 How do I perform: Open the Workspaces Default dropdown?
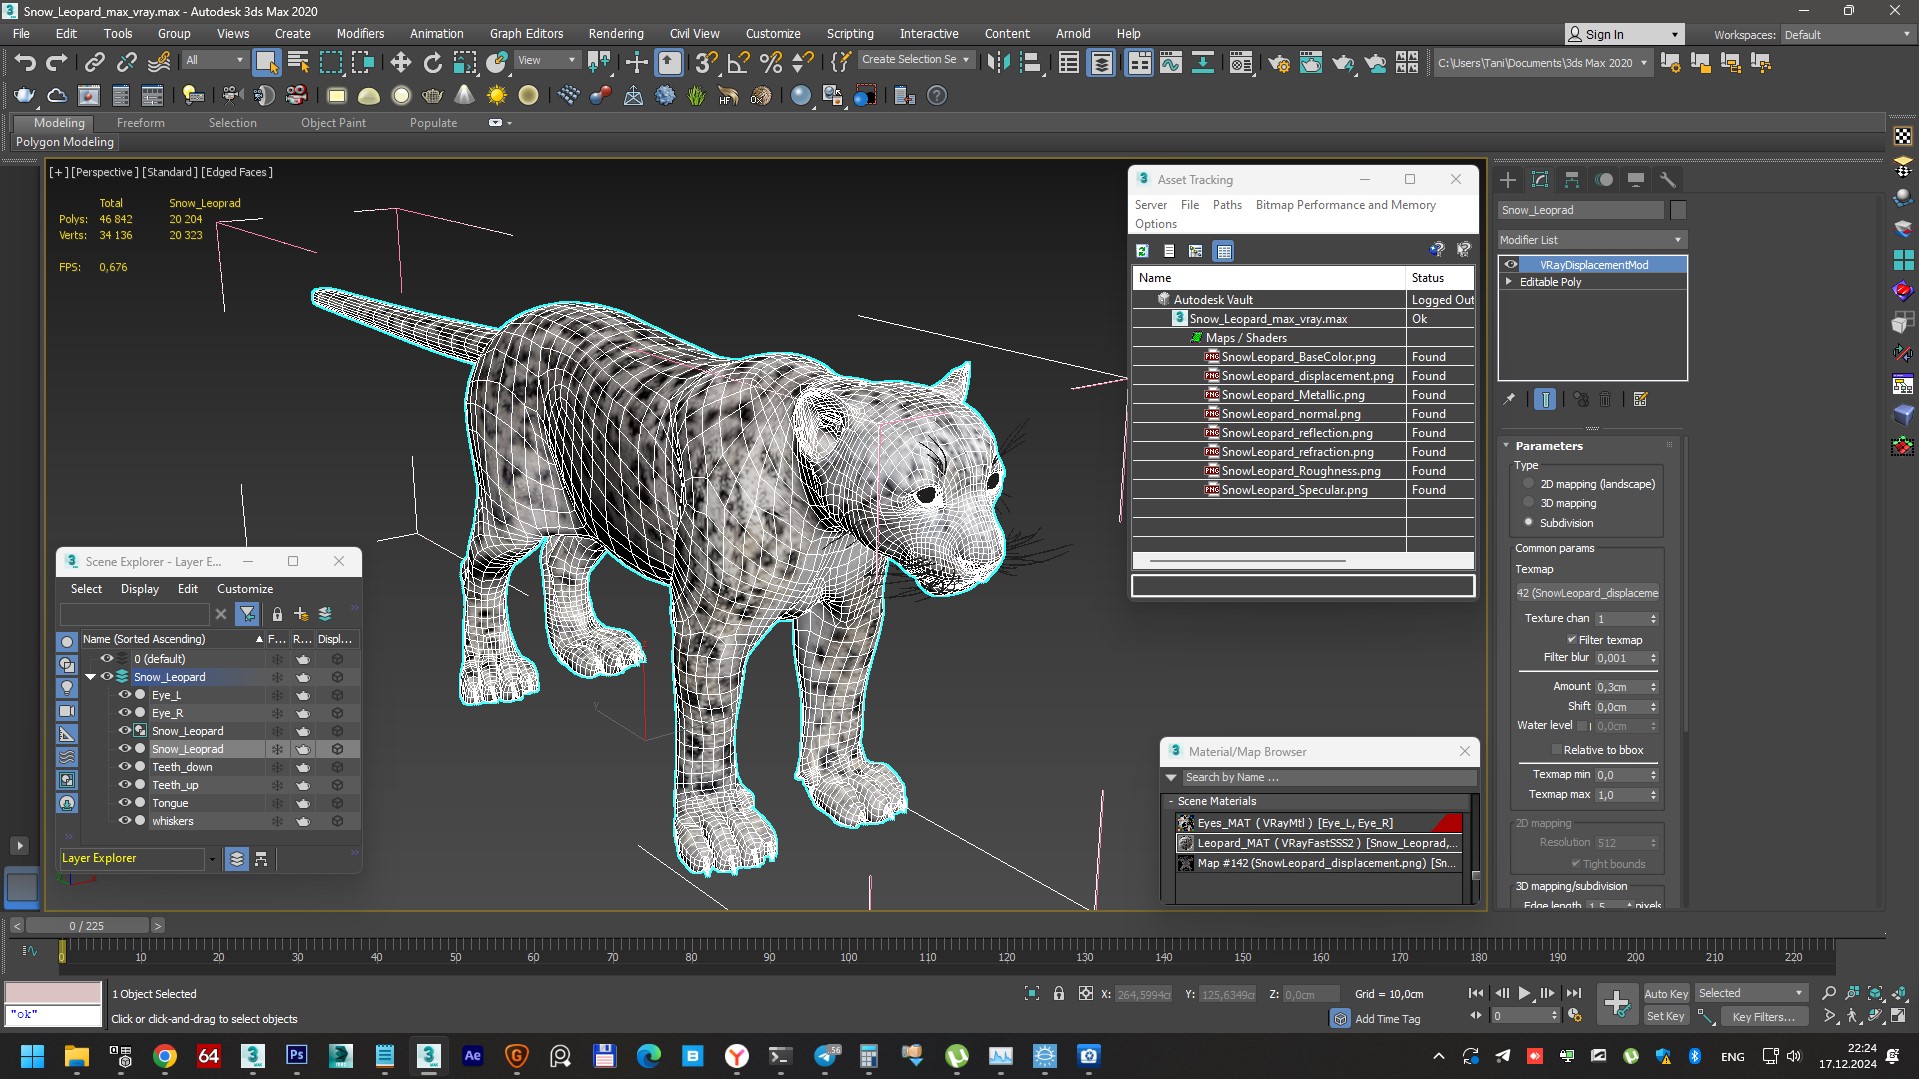pyautogui.click(x=1847, y=34)
